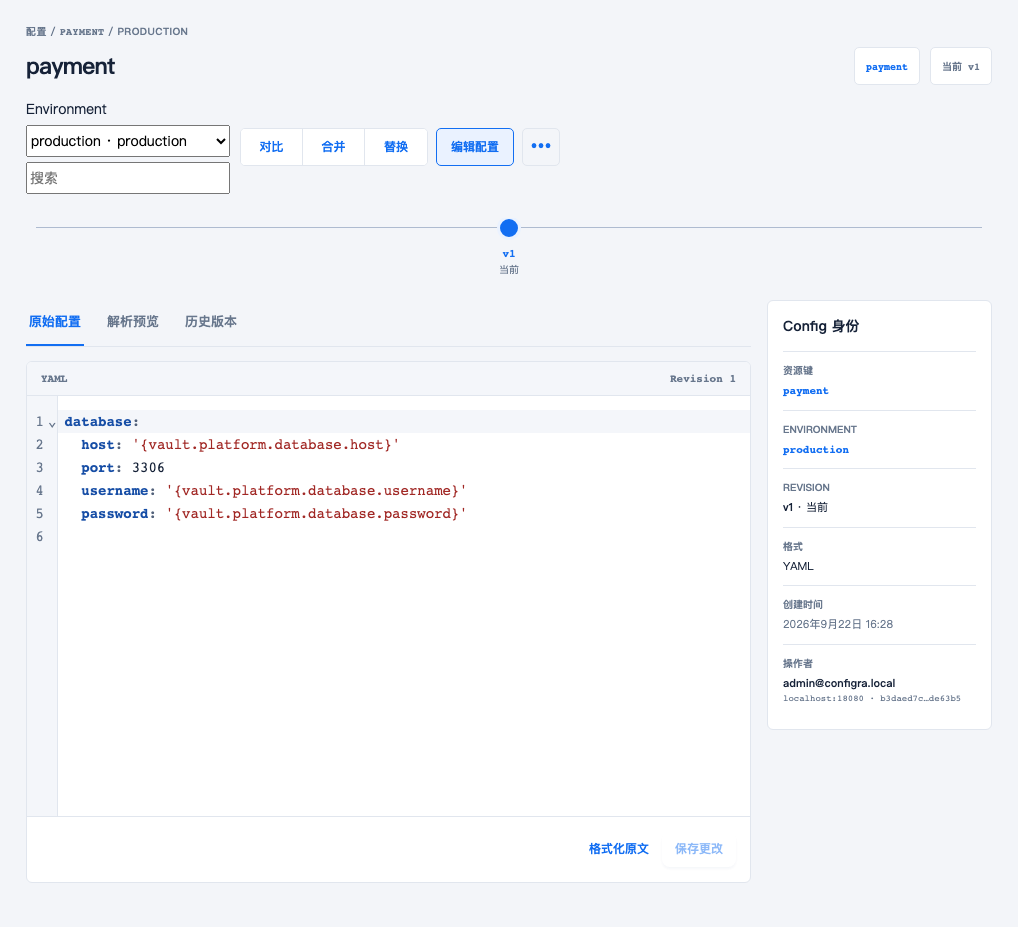This screenshot has width=1018, height=927.
Task: Click 格式化原文 format source button
Action: [x=618, y=848]
